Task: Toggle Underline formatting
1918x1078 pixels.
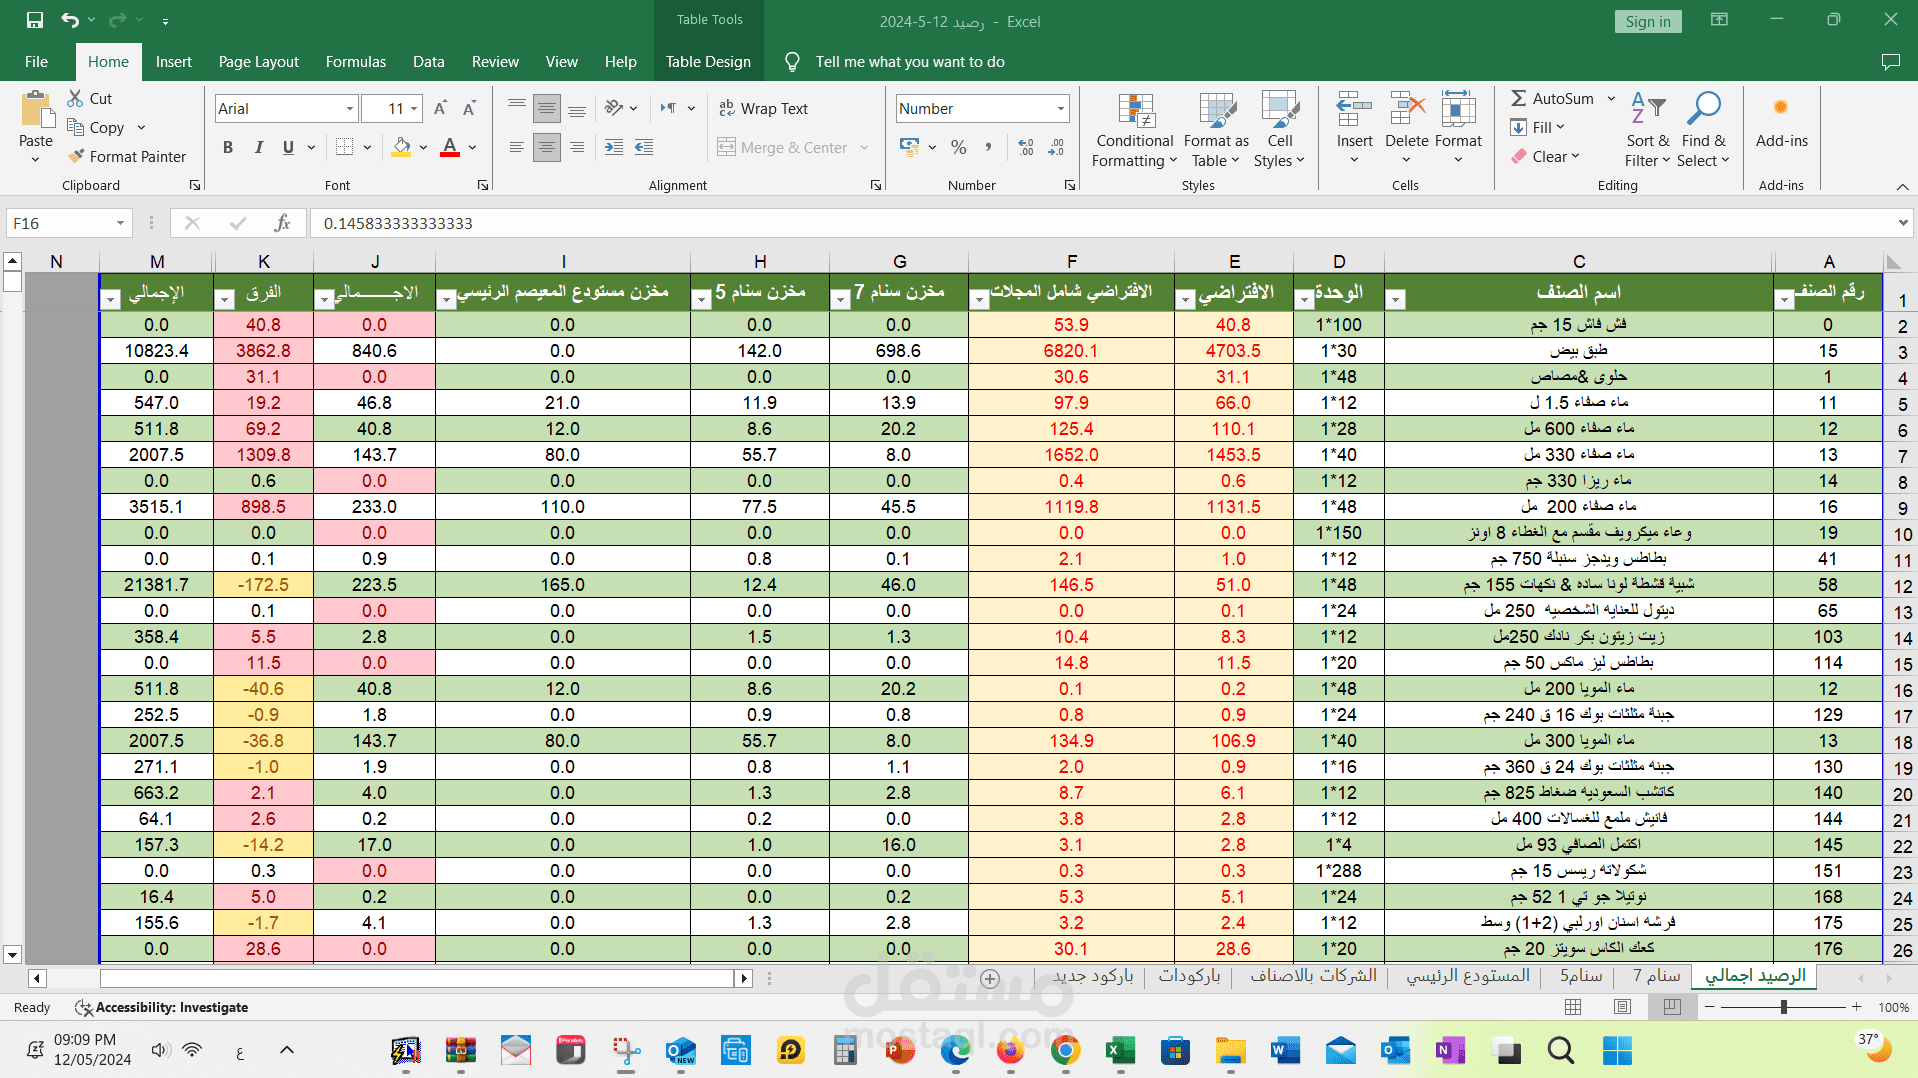Action: (288, 147)
